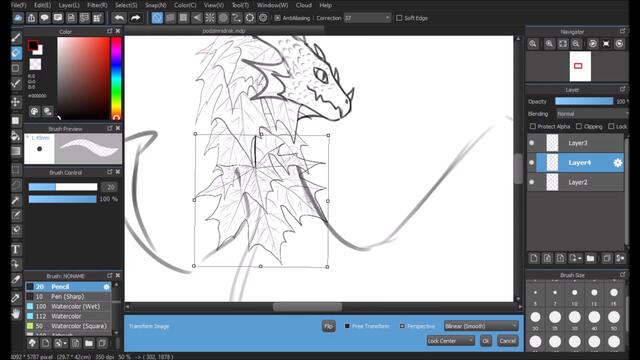This screenshot has width=640, height=360.
Task: Select the Lasso tool
Action: click(x=16, y=185)
